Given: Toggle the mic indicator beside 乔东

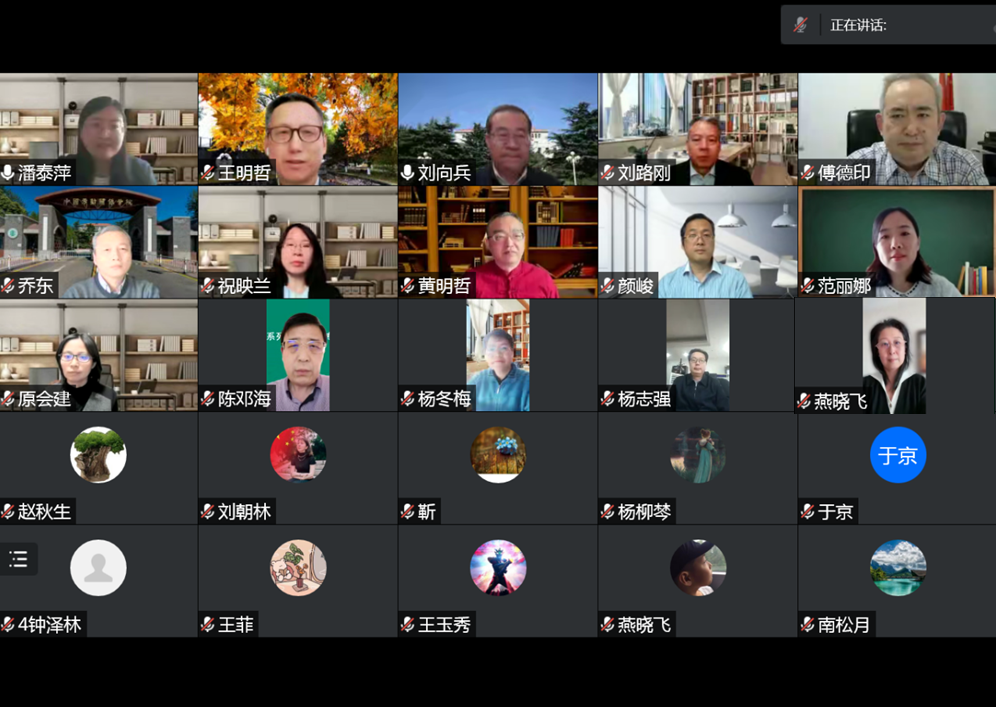Looking at the screenshot, I should point(8,286).
